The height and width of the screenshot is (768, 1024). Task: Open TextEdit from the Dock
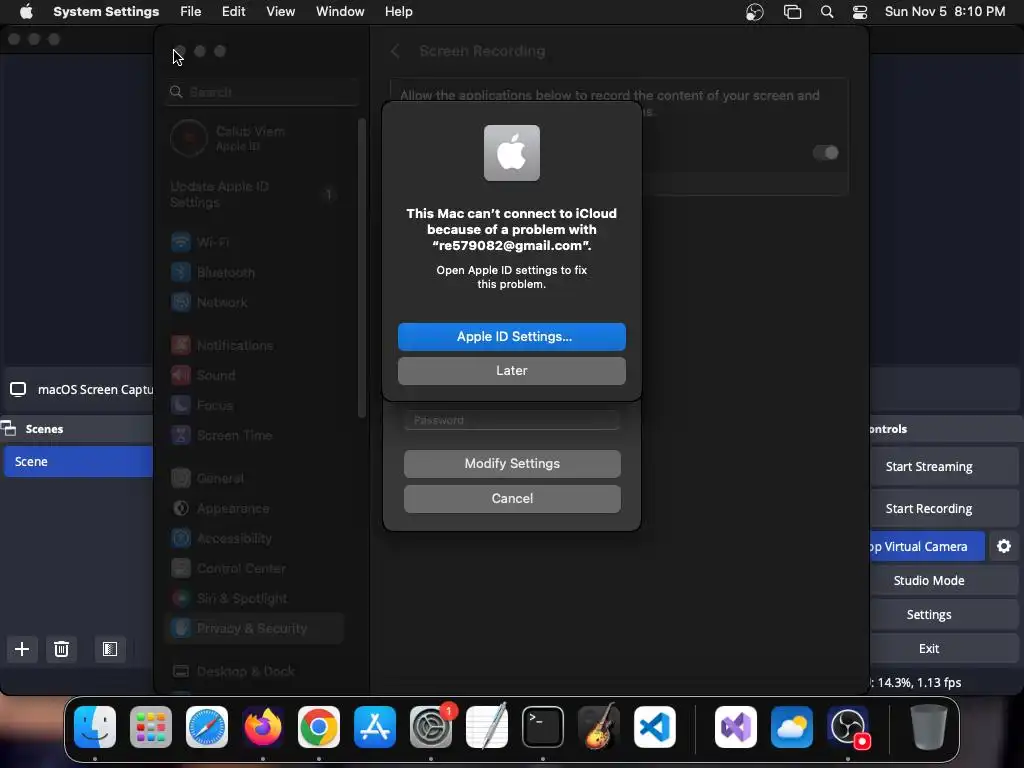coord(487,727)
